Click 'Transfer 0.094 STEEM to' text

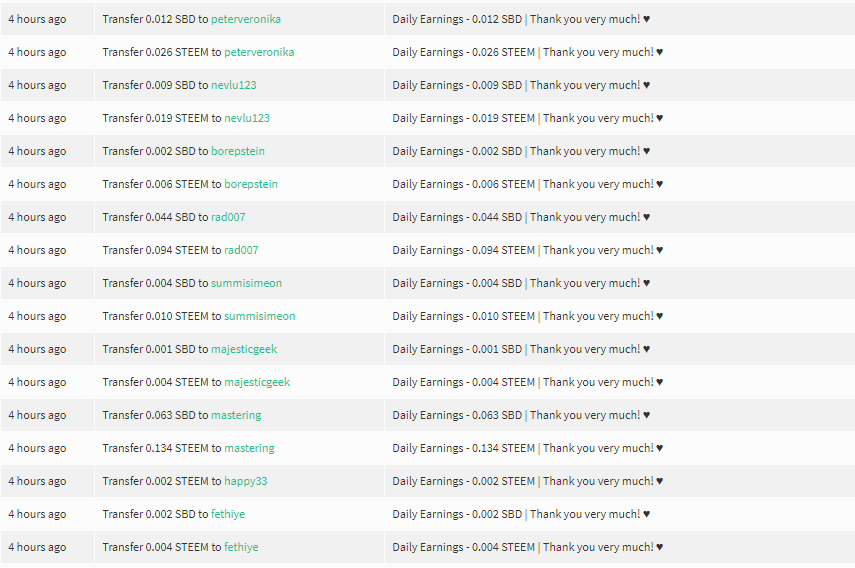point(162,250)
